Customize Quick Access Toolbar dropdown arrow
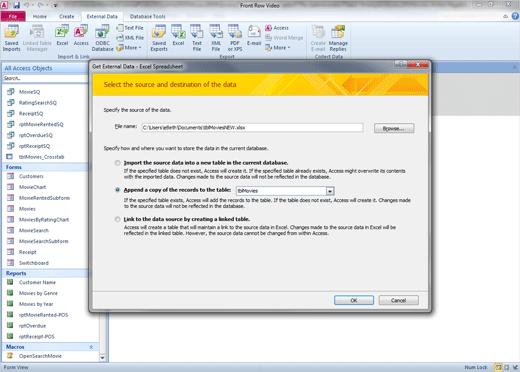This screenshot has height=372, width=520. pyautogui.click(x=56, y=5)
